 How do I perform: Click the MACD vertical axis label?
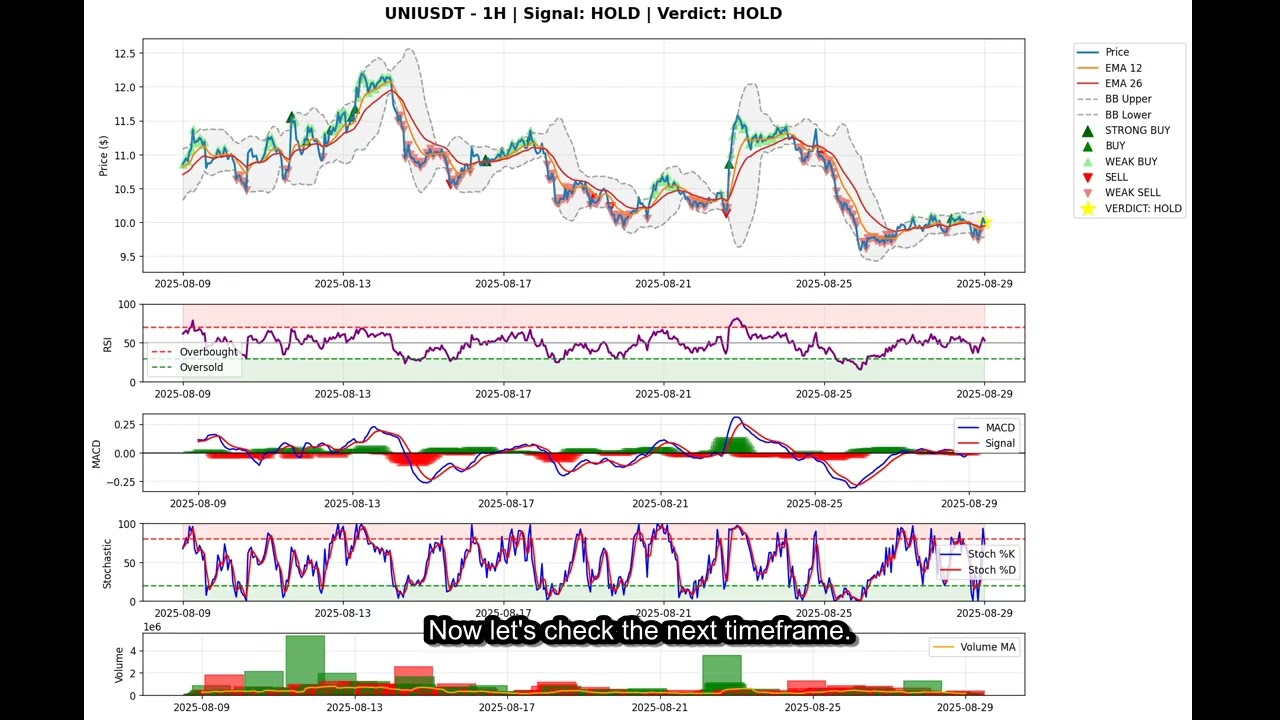click(97, 453)
